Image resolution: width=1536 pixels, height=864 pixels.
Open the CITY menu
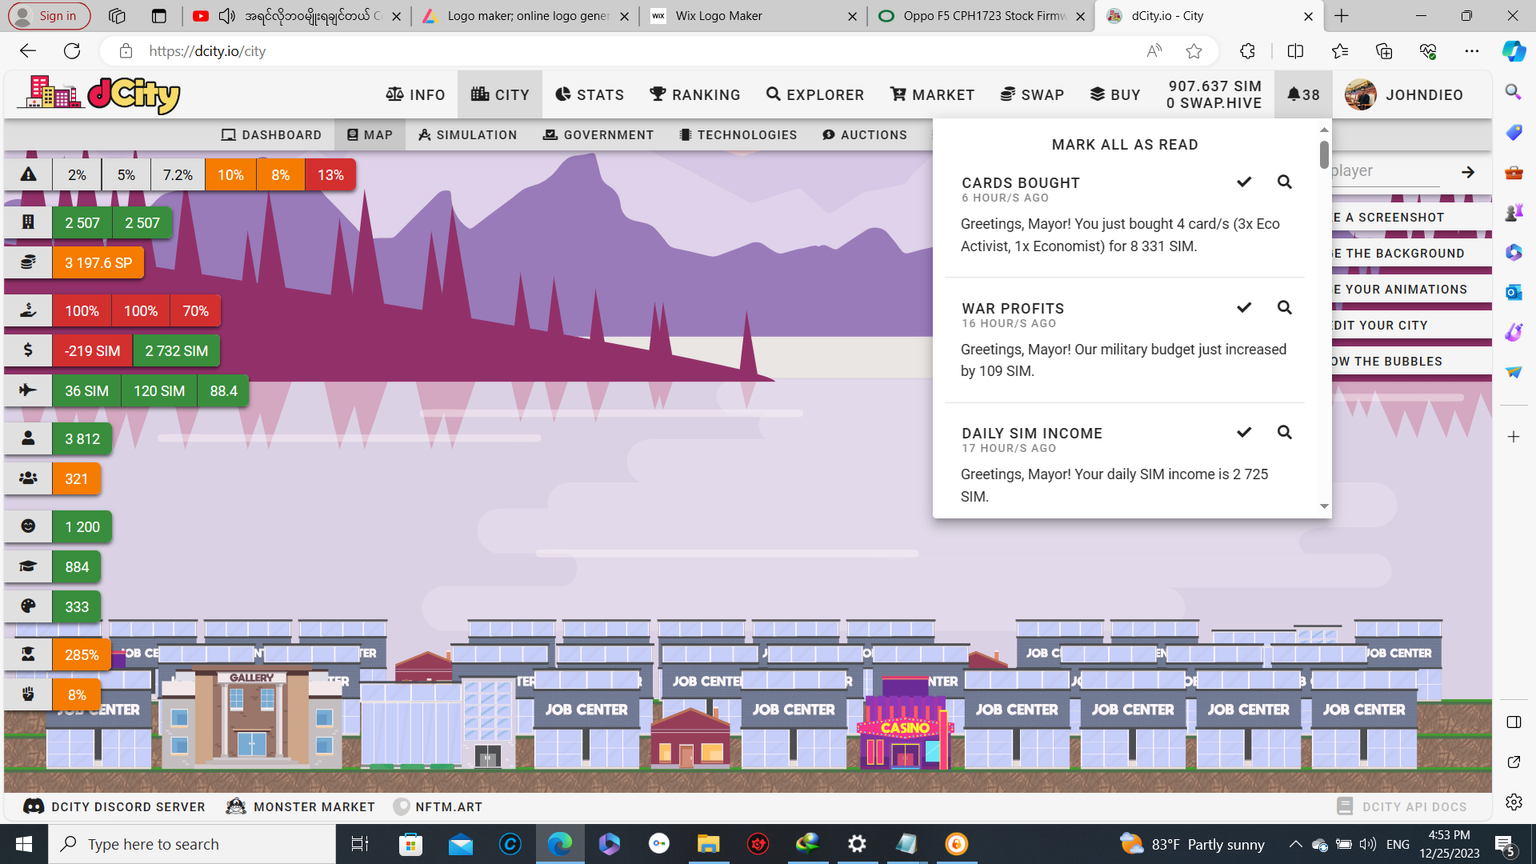[x=500, y=95]
